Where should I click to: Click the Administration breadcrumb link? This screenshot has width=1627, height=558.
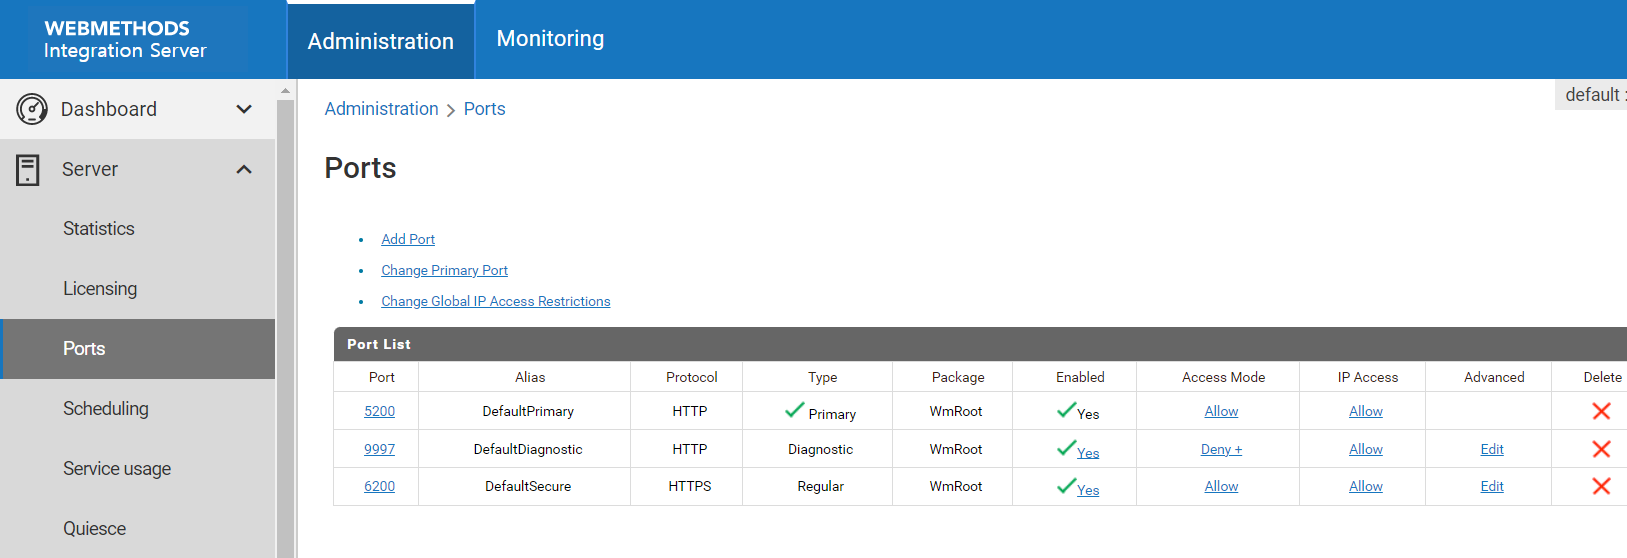pyautogui.click(x=381, y=109)
